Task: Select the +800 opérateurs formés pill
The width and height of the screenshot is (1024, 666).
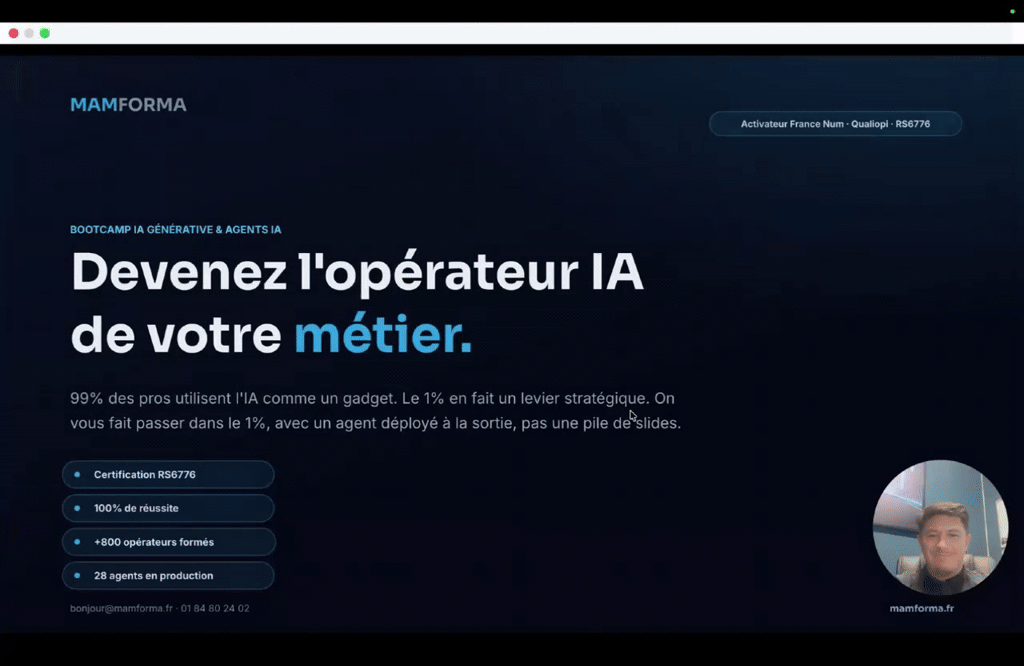Action: [x=168, y=542]
